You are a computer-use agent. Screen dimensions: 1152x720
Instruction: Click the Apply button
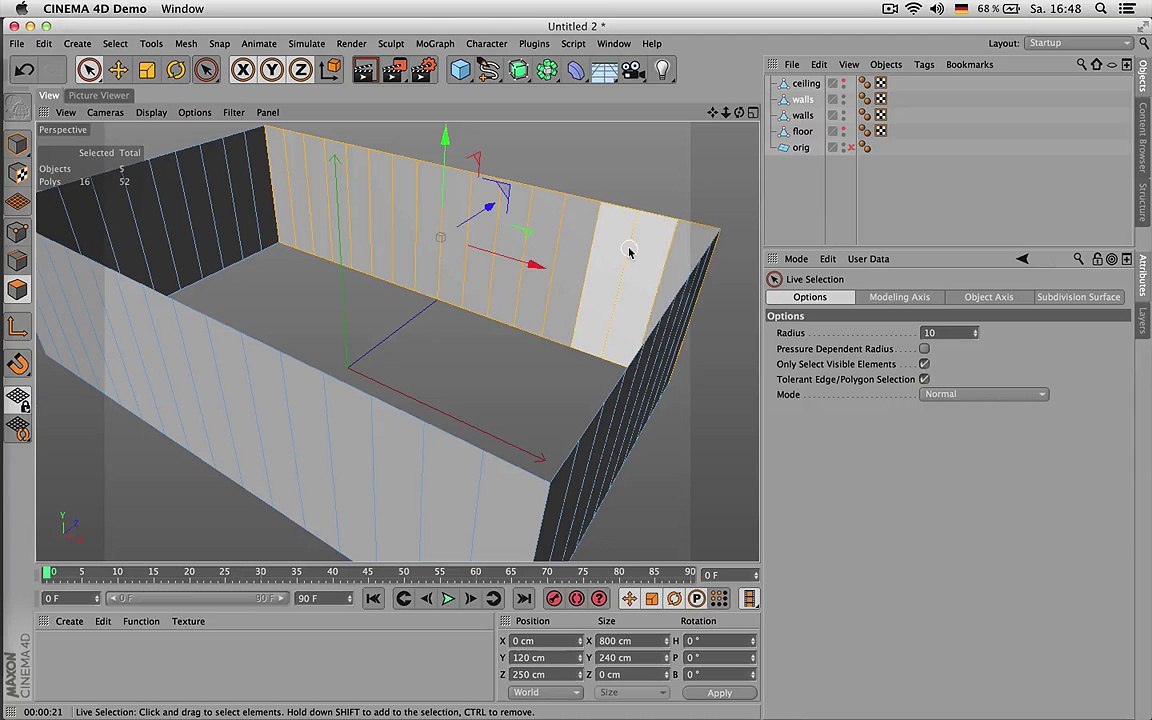[719, 693]
